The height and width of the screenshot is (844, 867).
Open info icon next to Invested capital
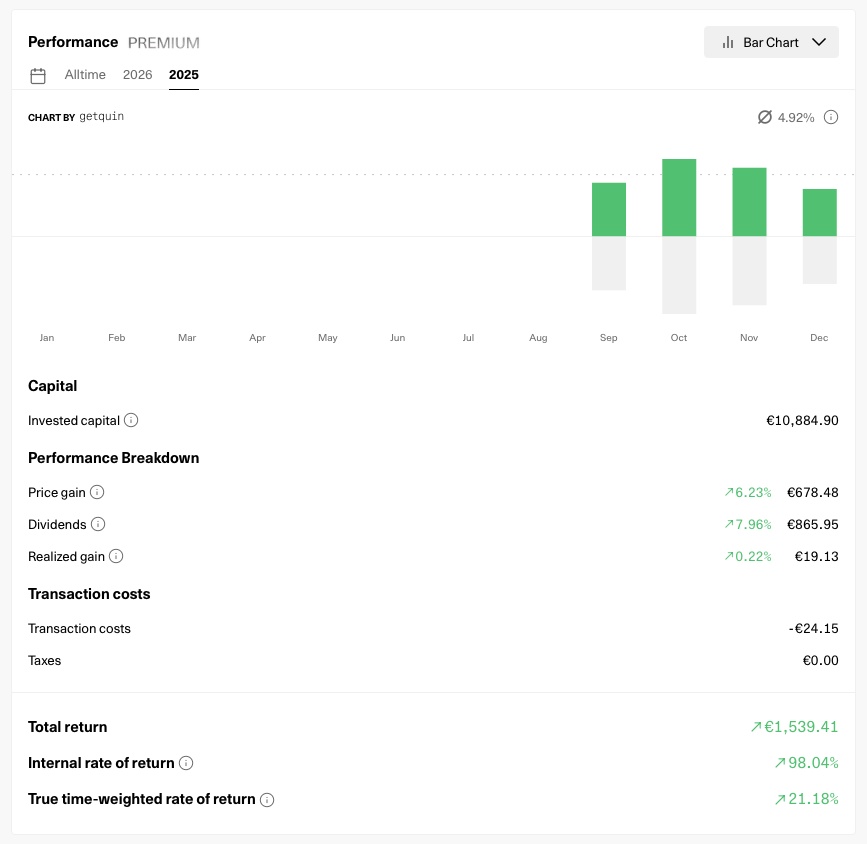coord(131,421)
